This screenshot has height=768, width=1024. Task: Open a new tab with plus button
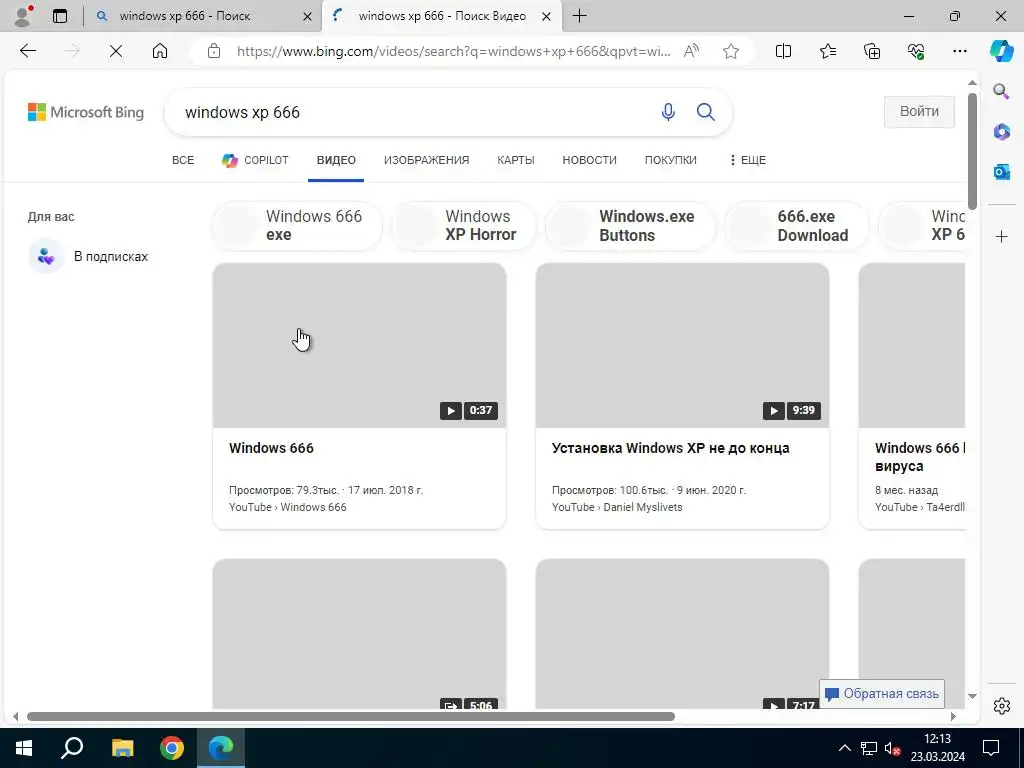[579, 16]
